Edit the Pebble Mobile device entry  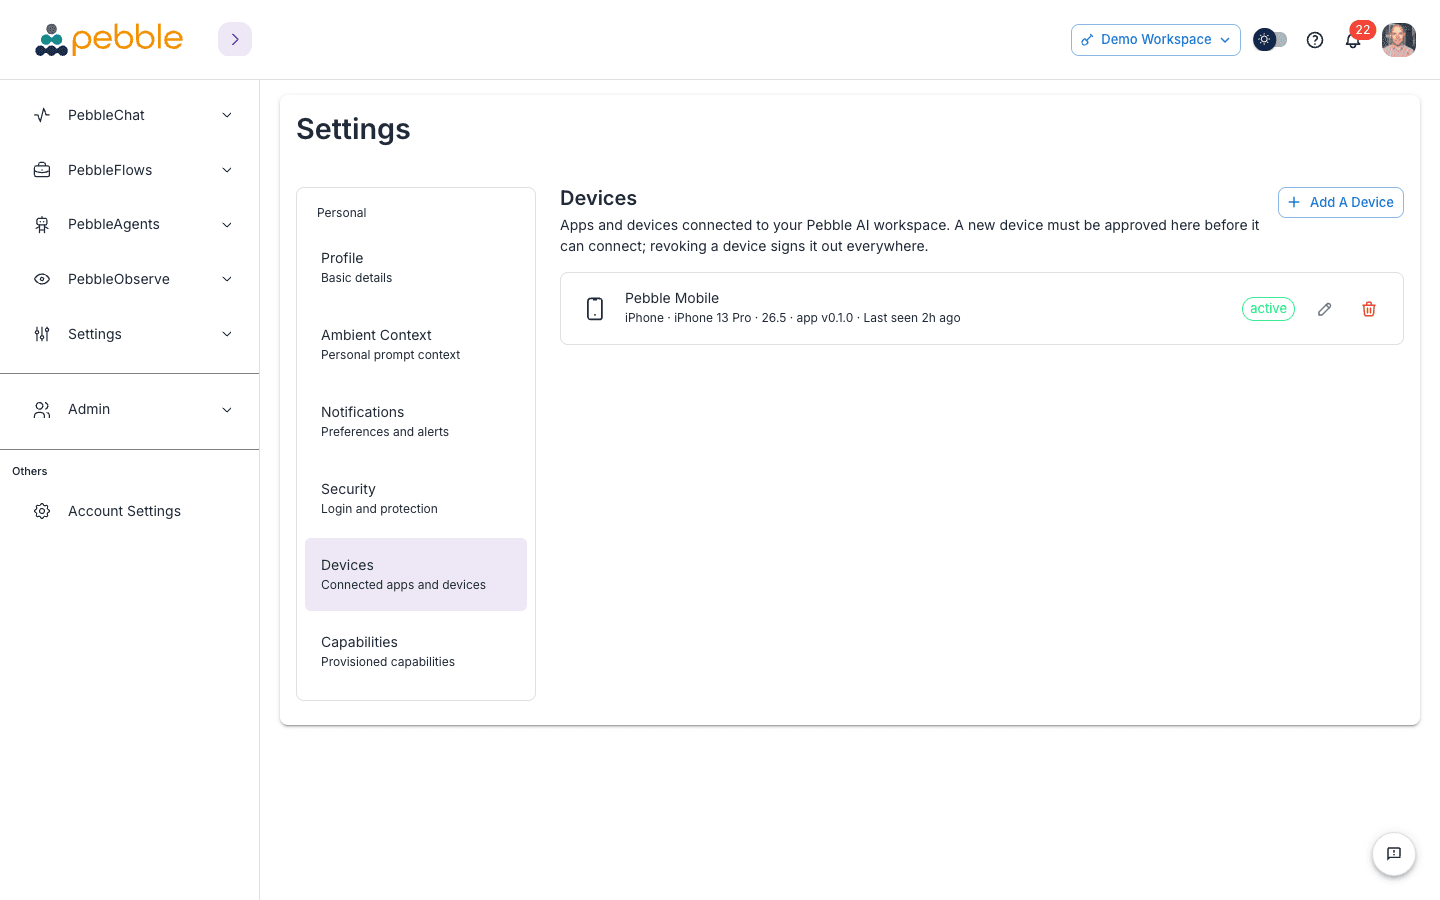1324,309
